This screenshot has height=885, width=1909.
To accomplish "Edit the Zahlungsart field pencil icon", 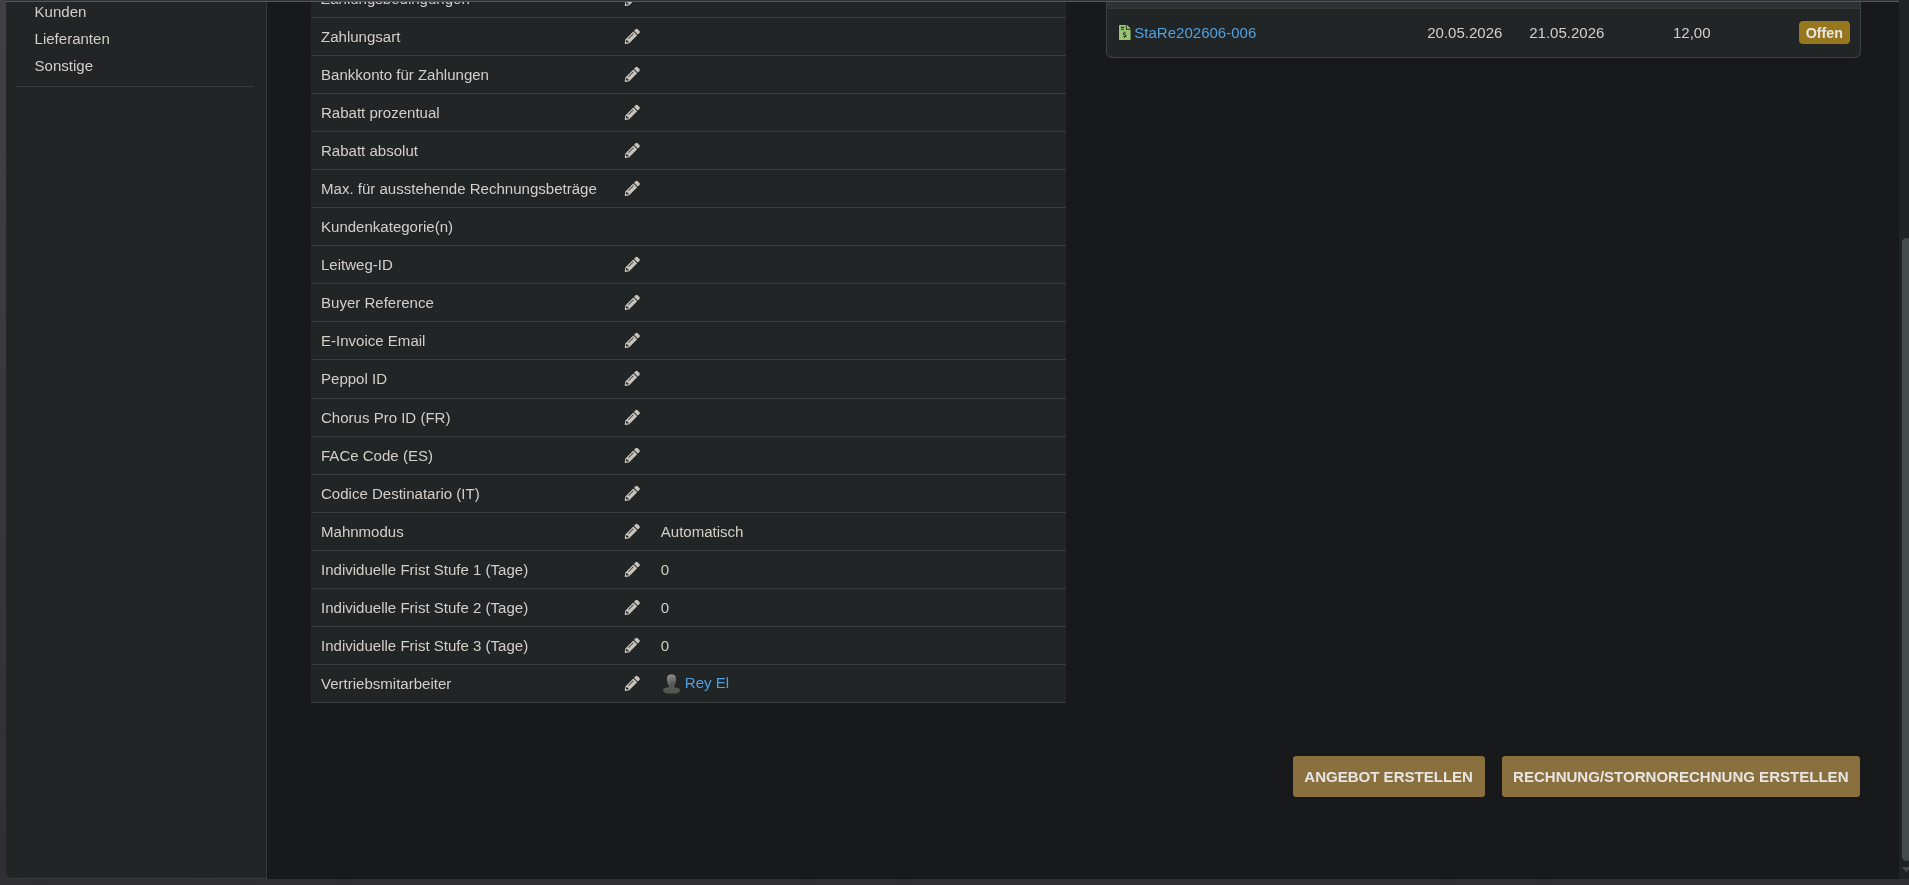I will point(632,37).
